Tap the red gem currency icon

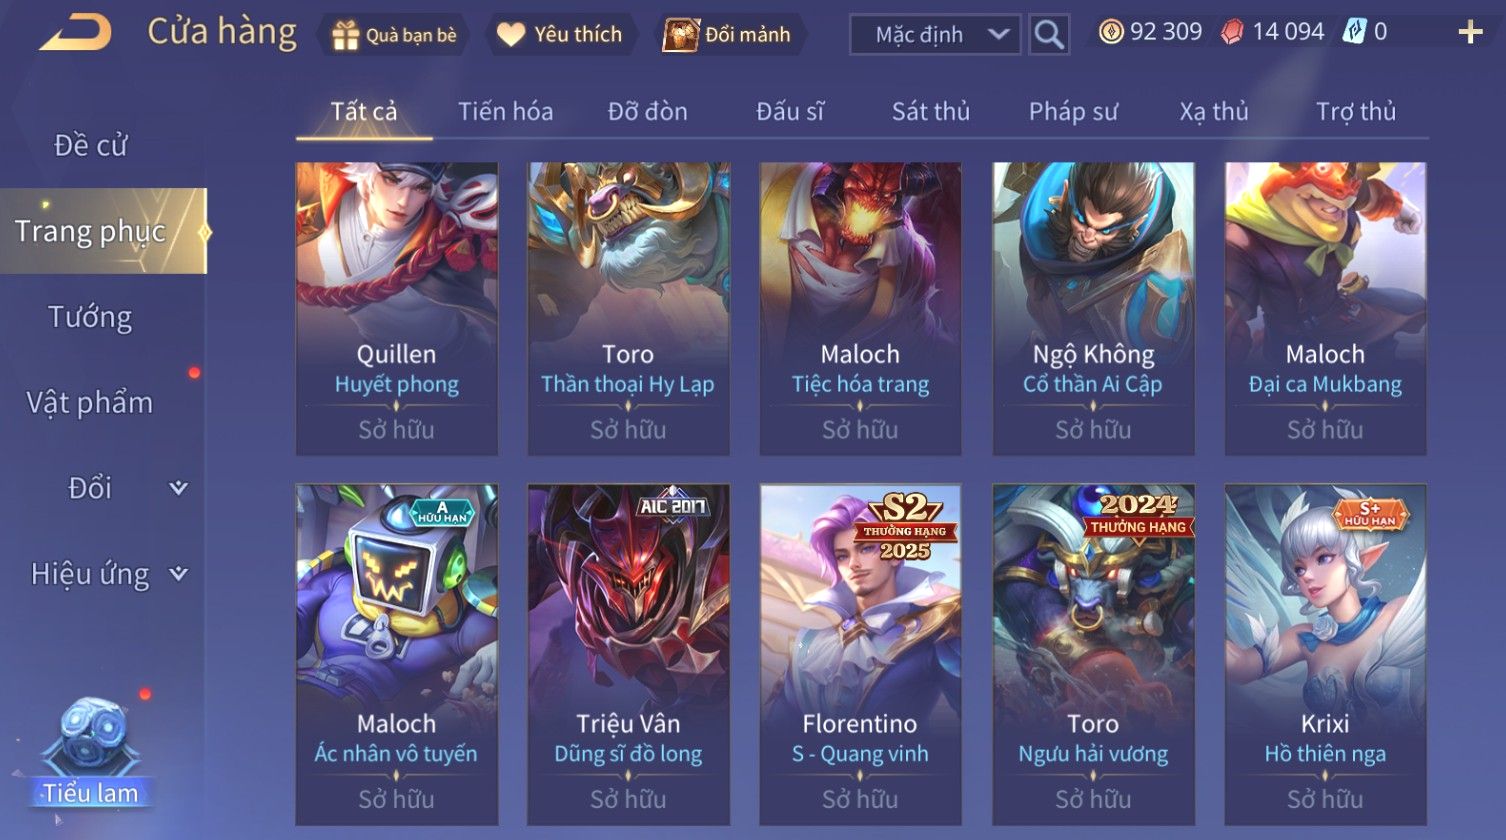[x=1233, y=32]
